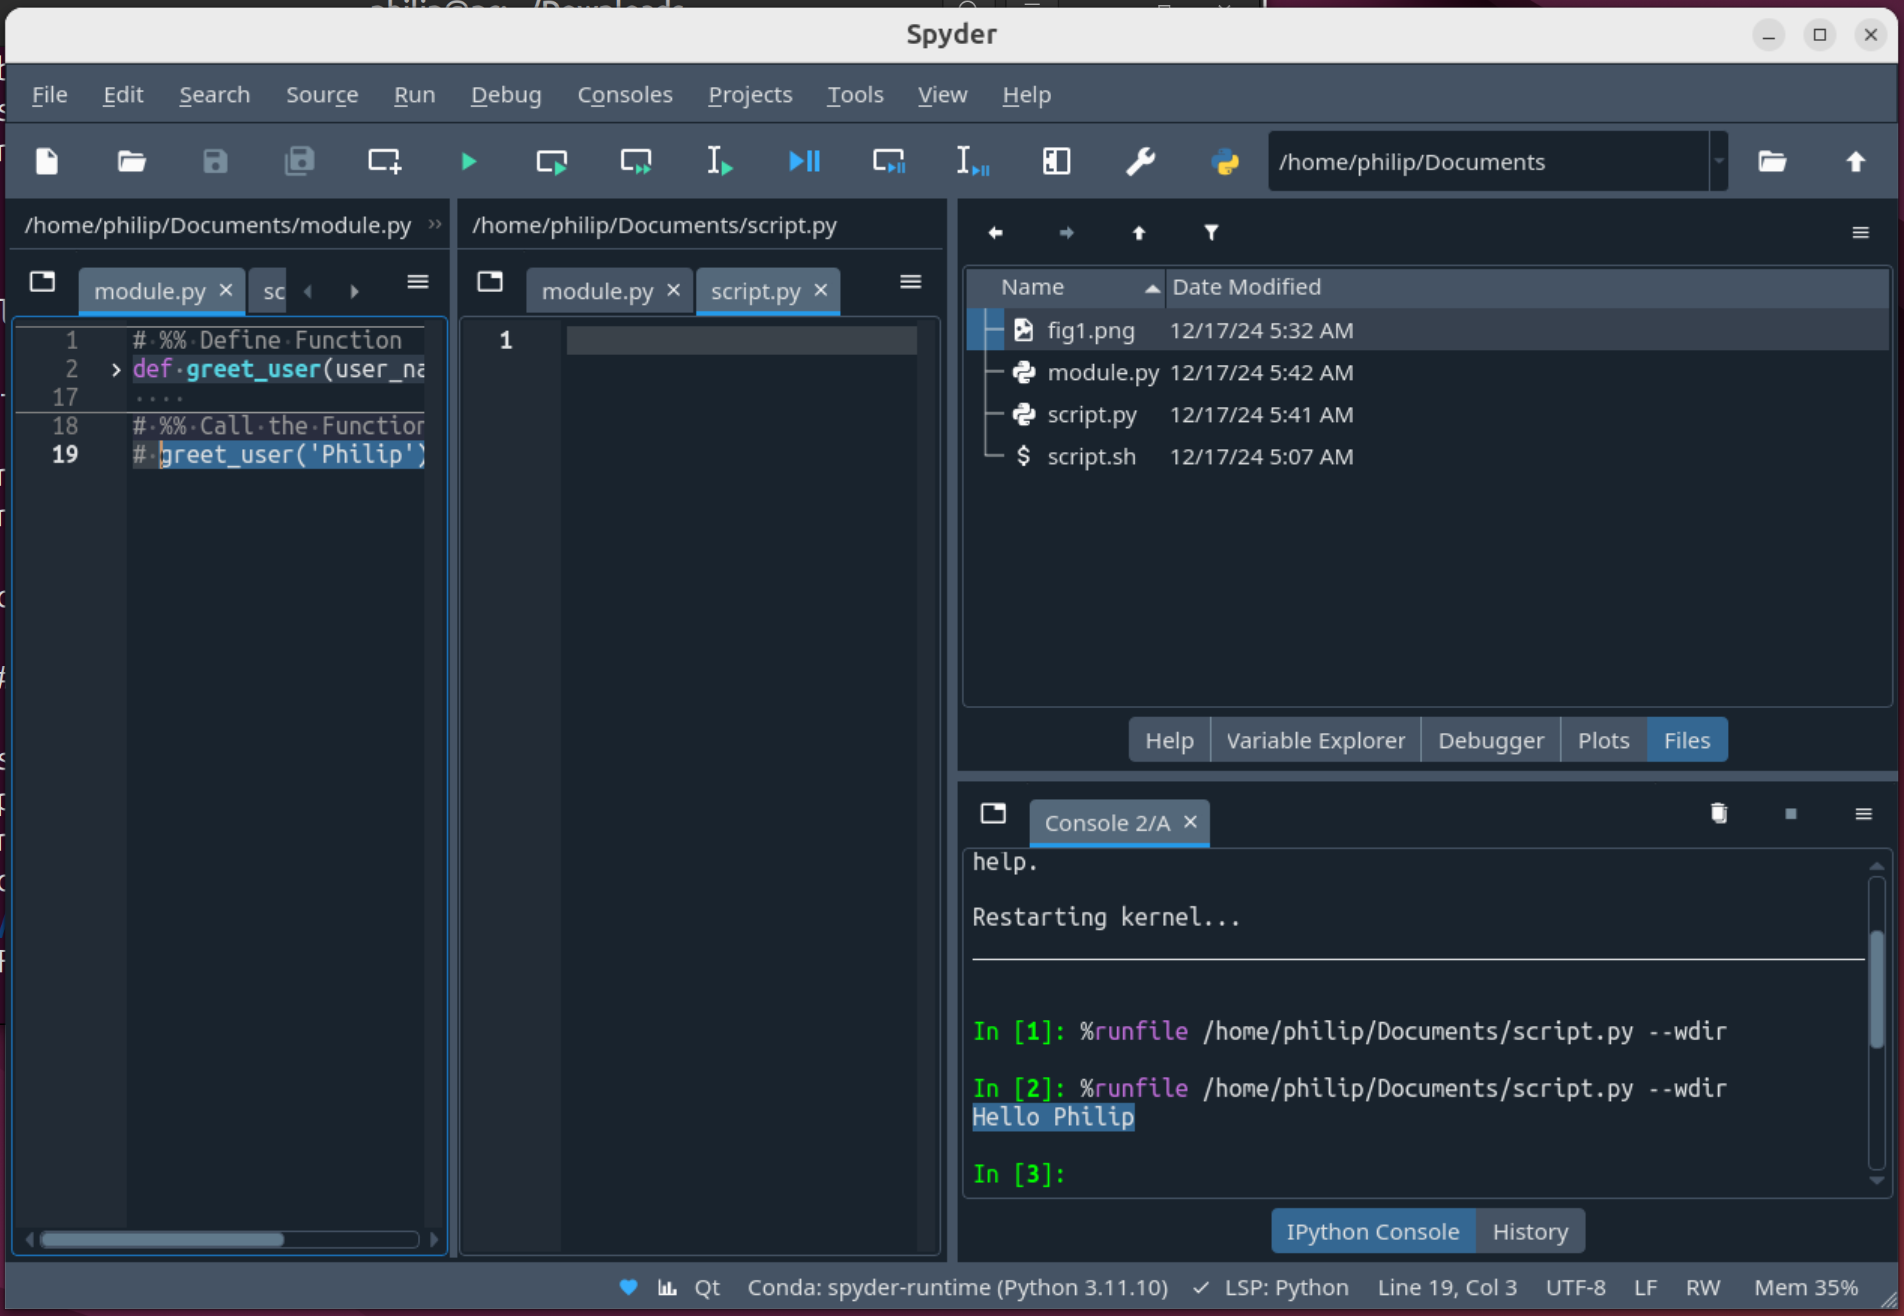Screen dimensions: 1904x1316
Task: Debug cell toolbar icon
Action: pyautogui.click(x=888, y=161)
